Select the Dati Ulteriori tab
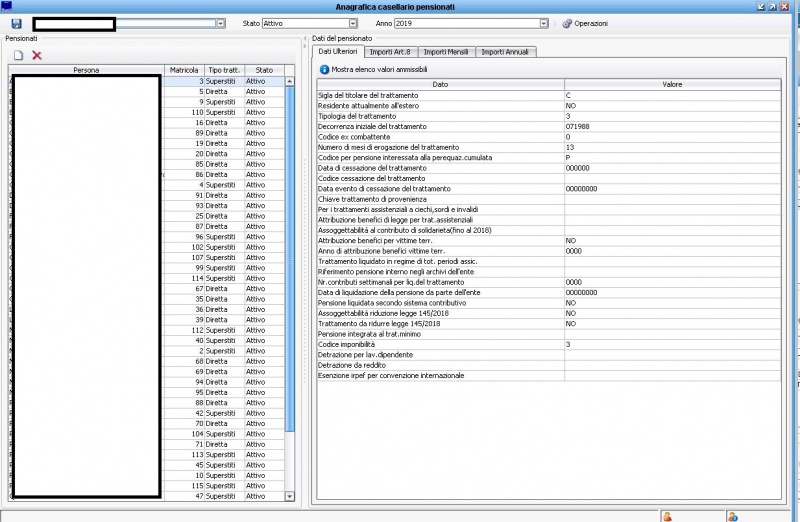The width and height of the screenshot is (800, 522). (337, 51)
